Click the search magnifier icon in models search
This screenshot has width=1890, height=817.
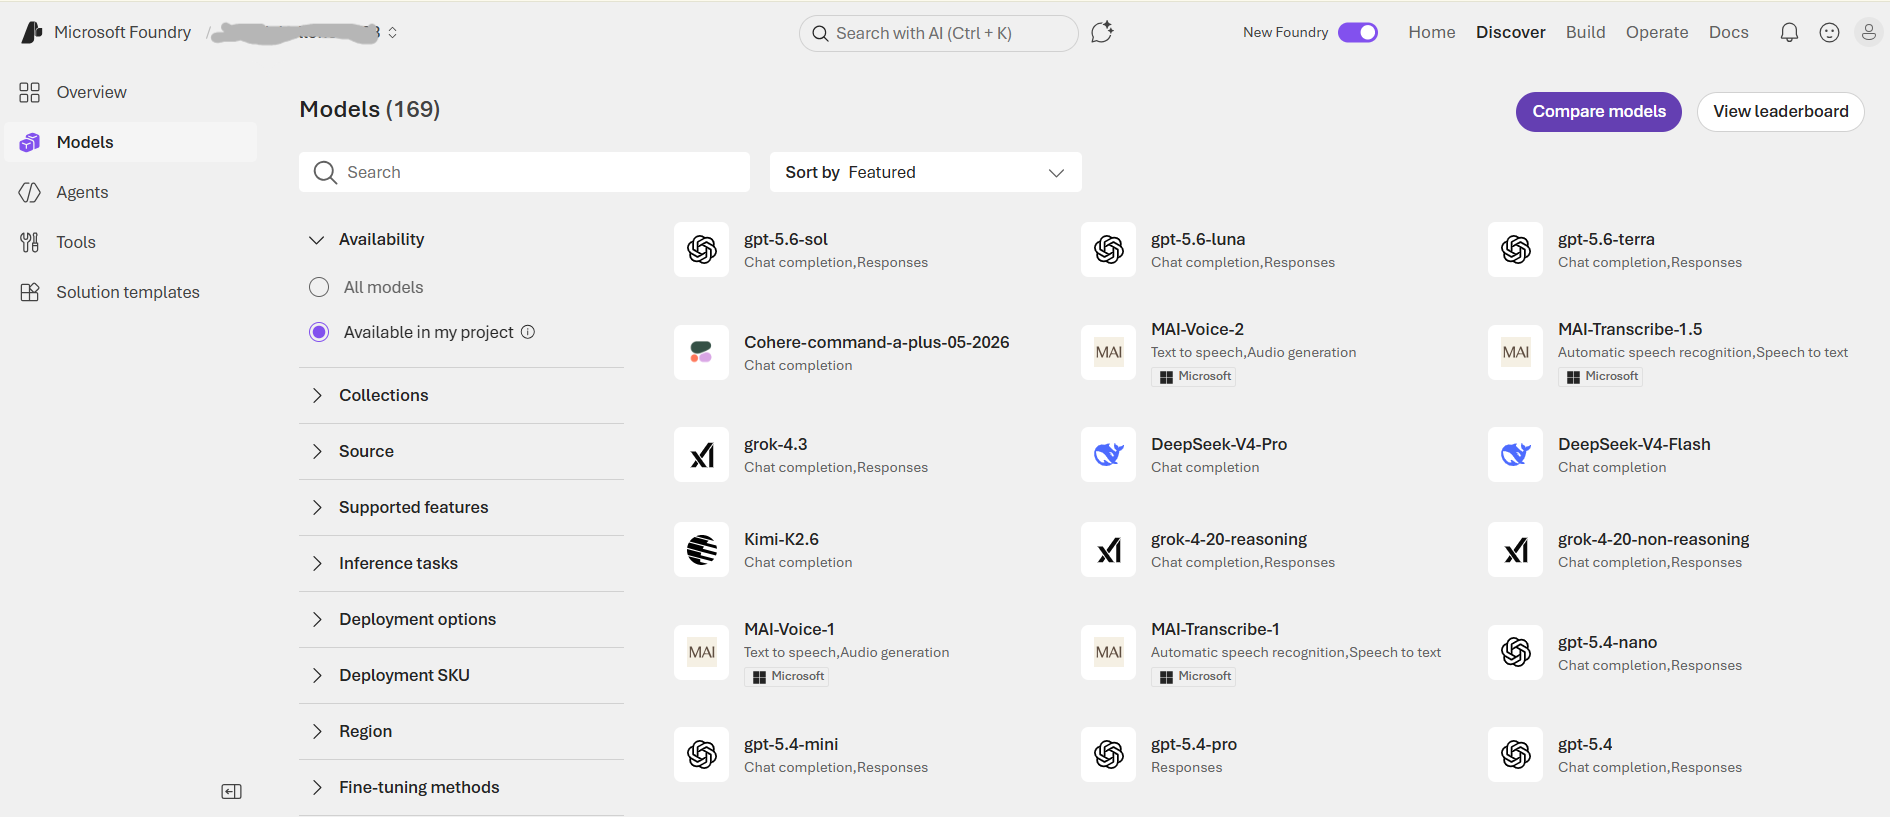(x=325, y=172)
